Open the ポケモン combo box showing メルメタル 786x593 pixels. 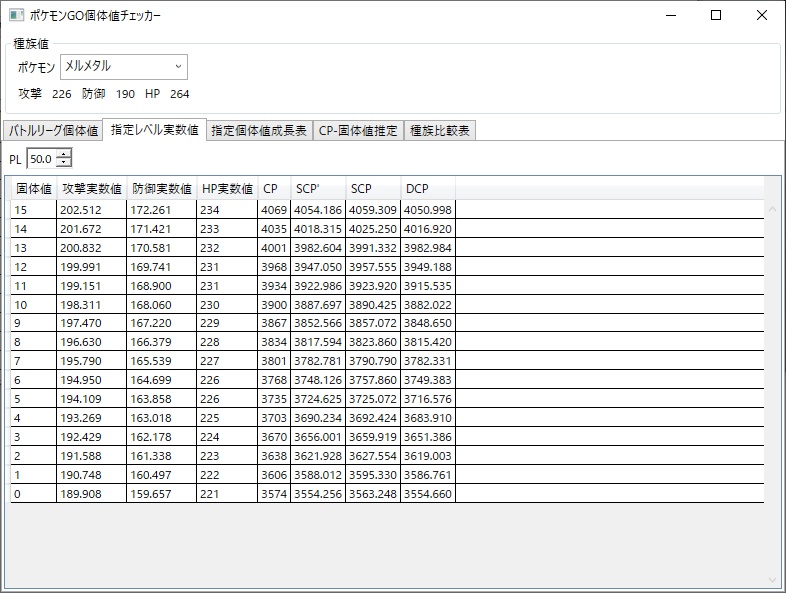pyautogui.click(x=124, y=67)
